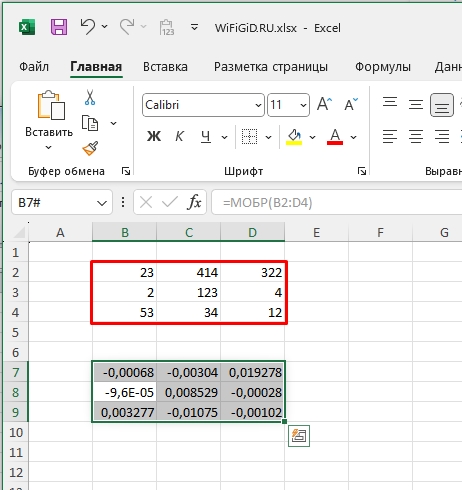This screenshot has width=462, height=490.
Task: Expand the Name Box dropdown arrow
Action: (x=102, y=203)
